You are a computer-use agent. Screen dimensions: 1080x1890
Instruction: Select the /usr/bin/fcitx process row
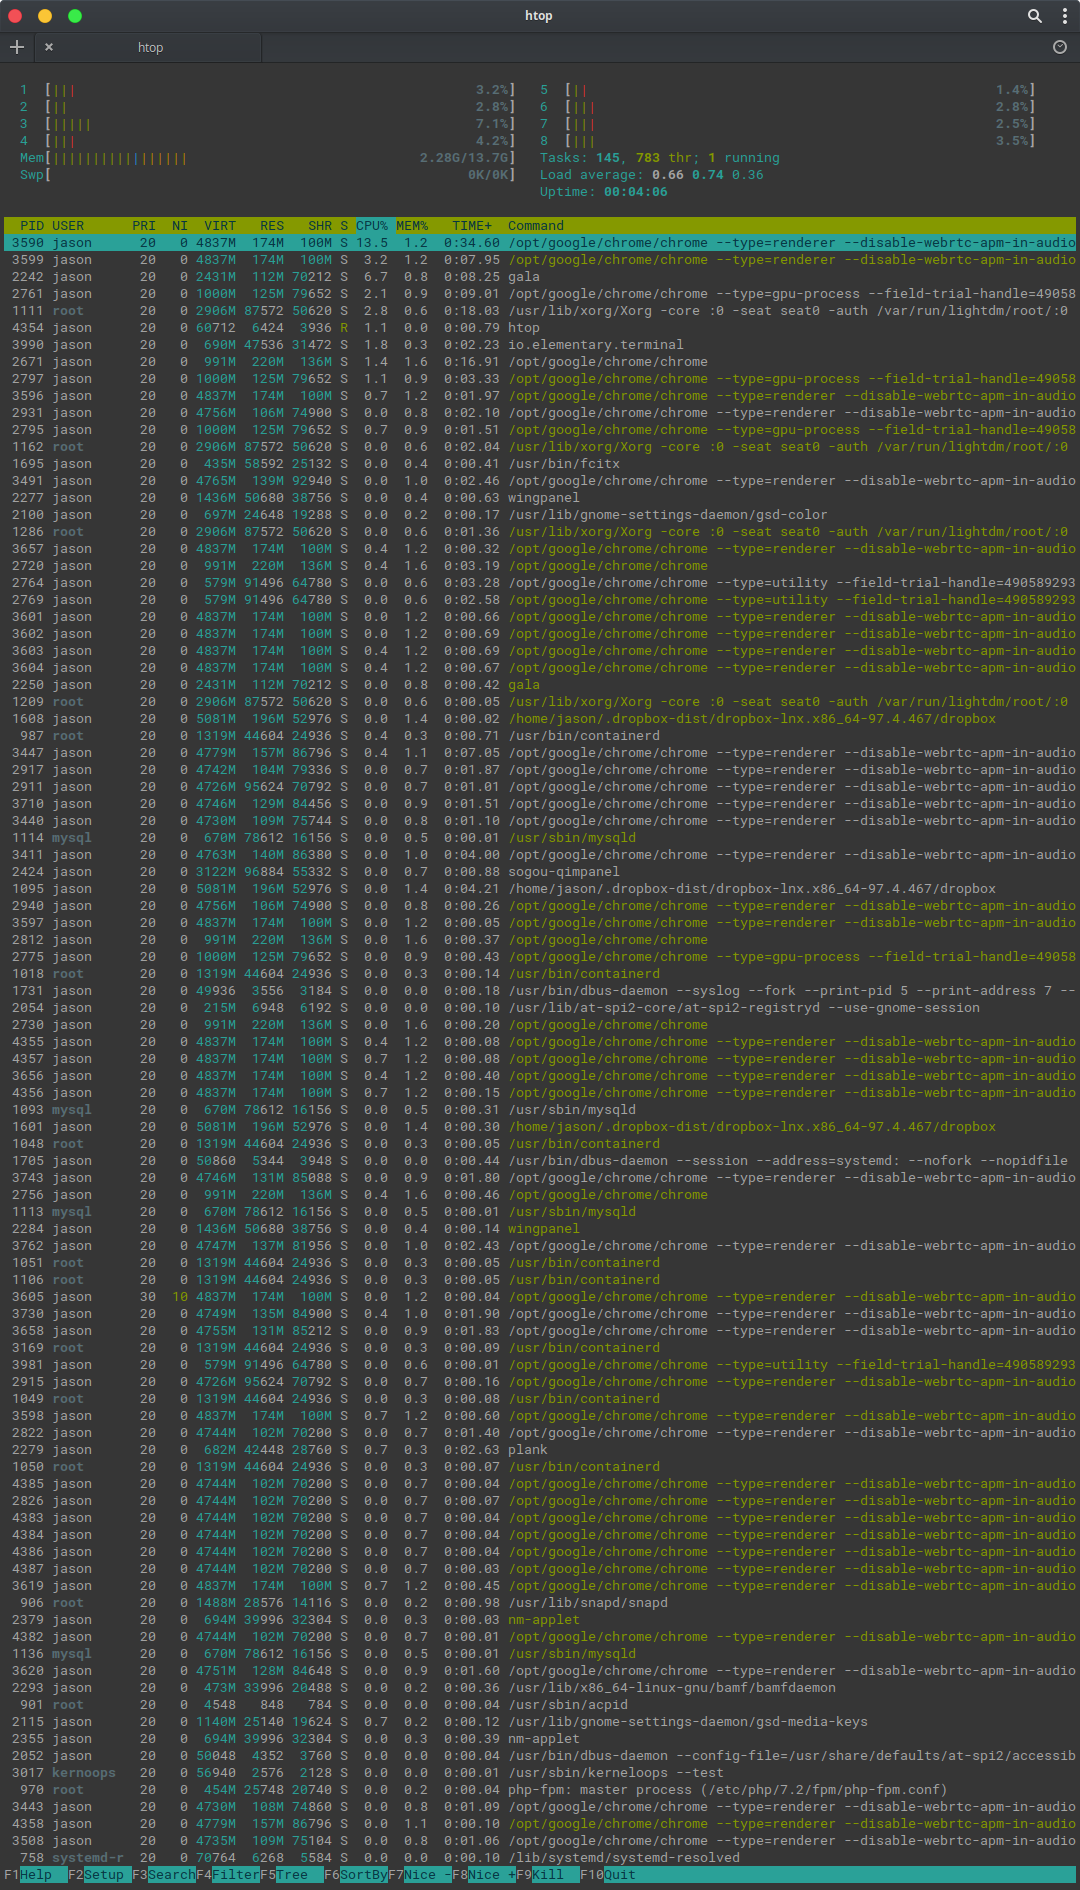[540, 464]
